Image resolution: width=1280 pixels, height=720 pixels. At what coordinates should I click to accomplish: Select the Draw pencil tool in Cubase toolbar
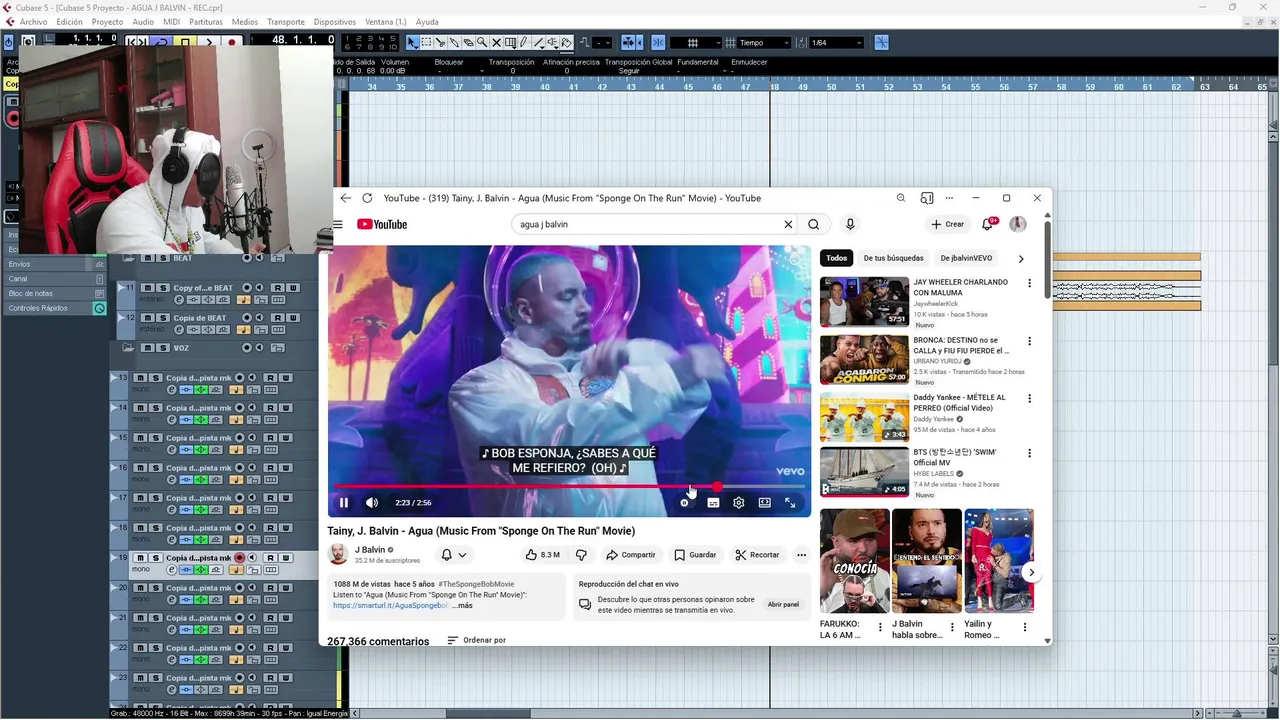[x=524, y=43]
